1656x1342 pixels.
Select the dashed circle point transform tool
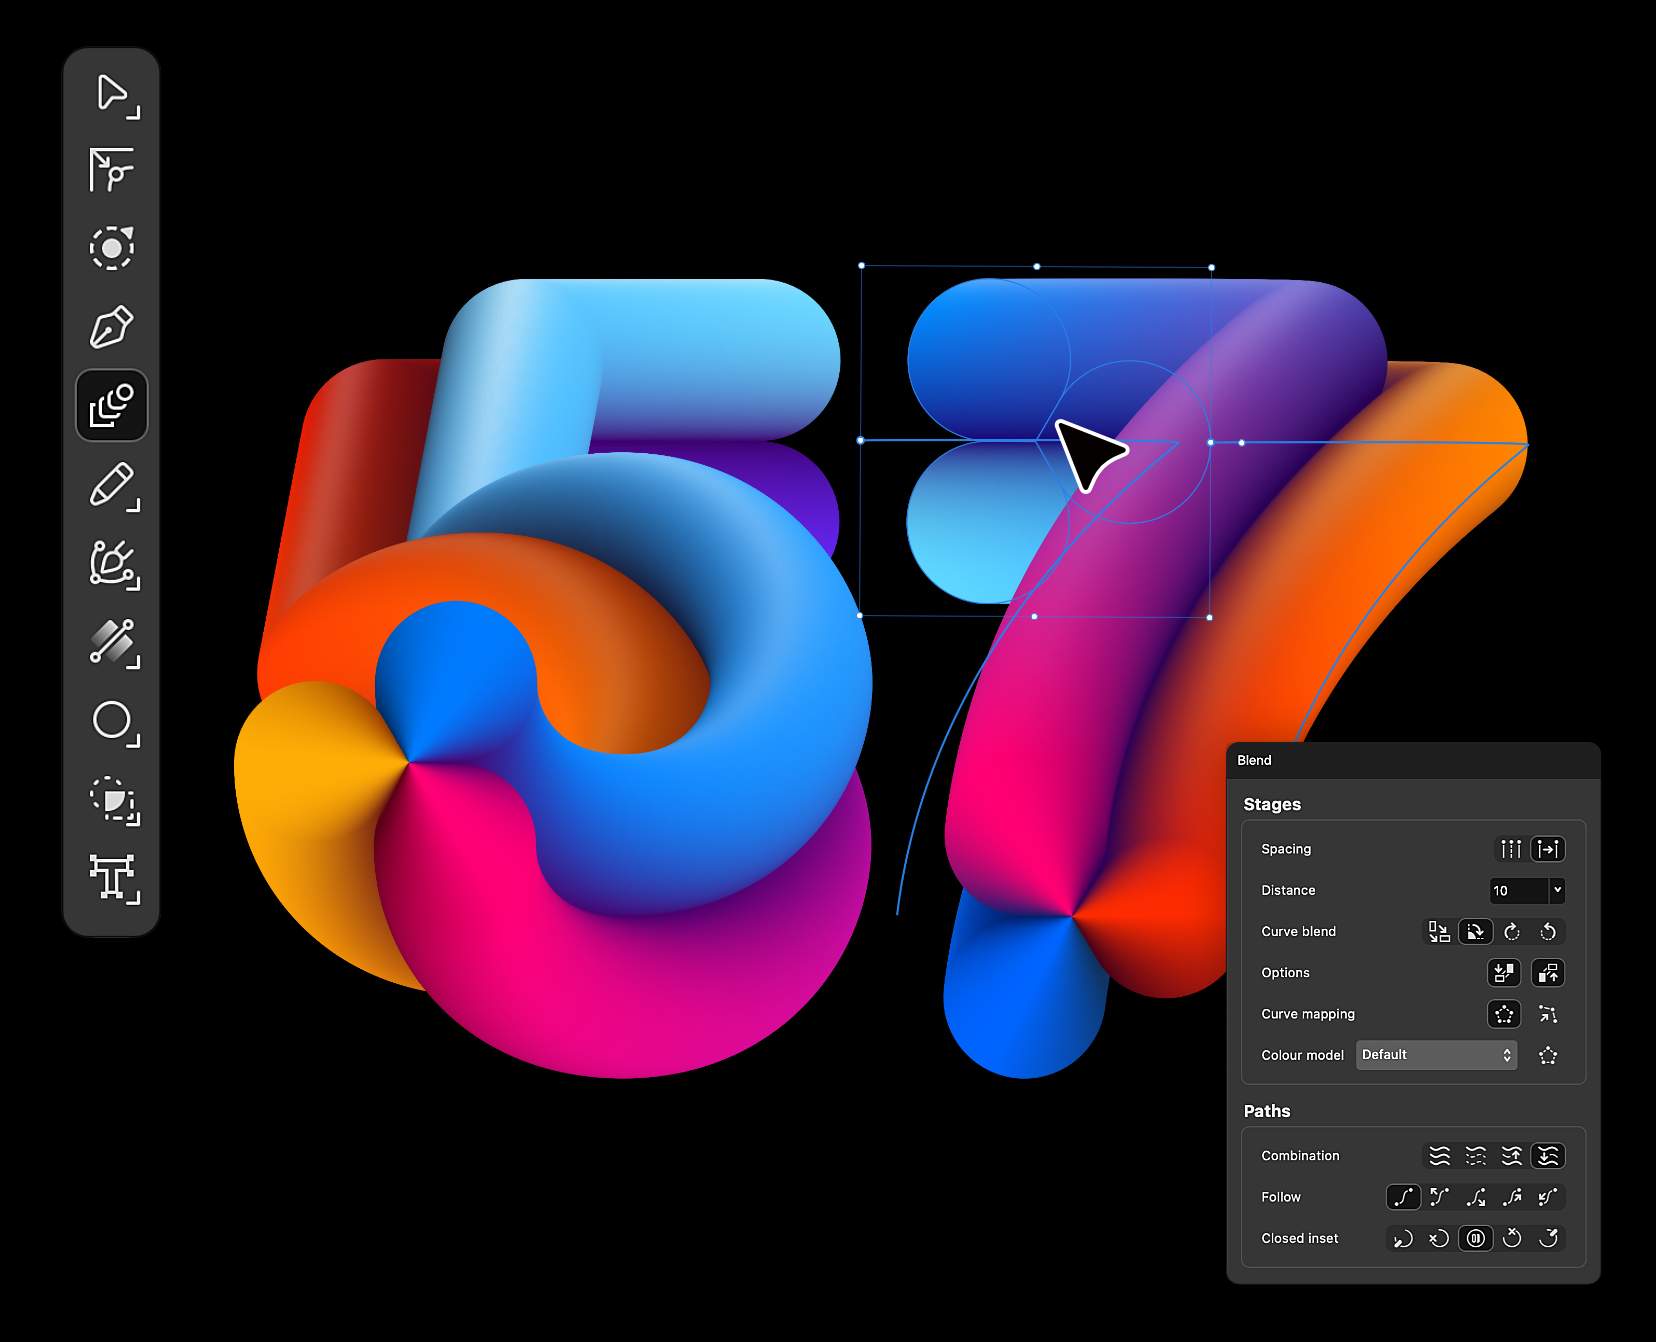tap(112, 248)
